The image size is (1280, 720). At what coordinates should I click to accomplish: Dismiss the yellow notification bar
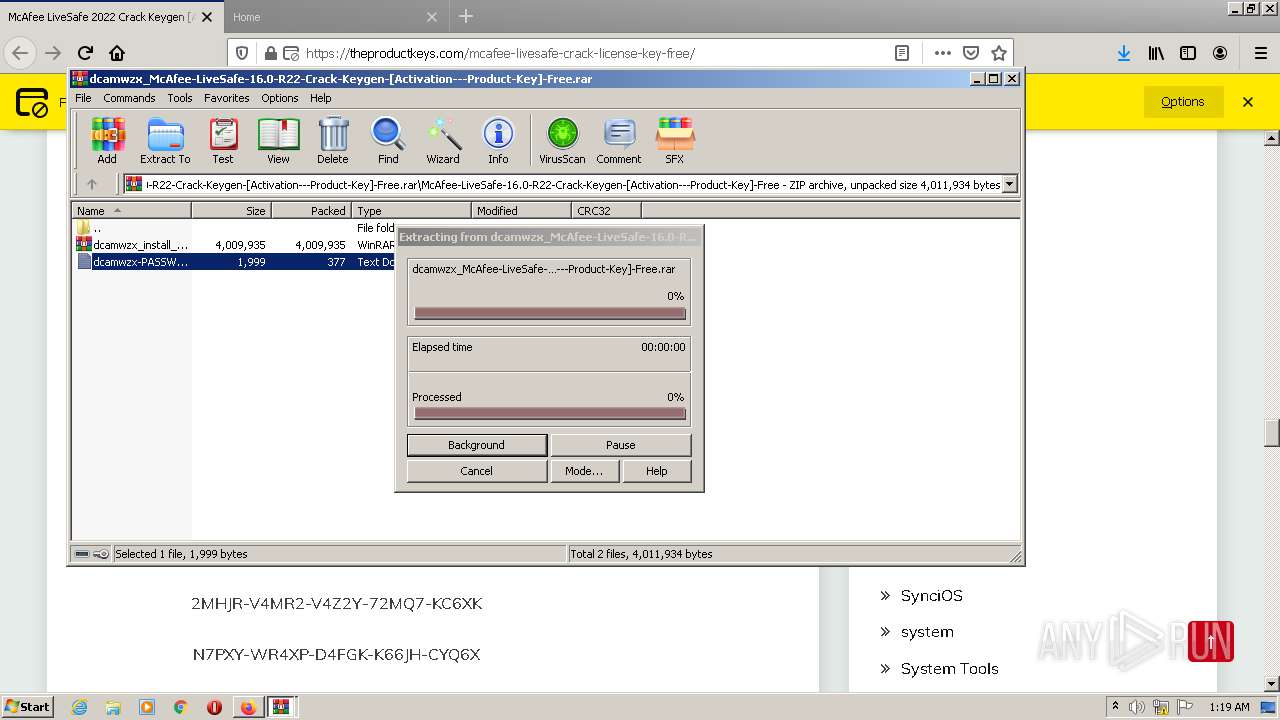pos(1248,102)
